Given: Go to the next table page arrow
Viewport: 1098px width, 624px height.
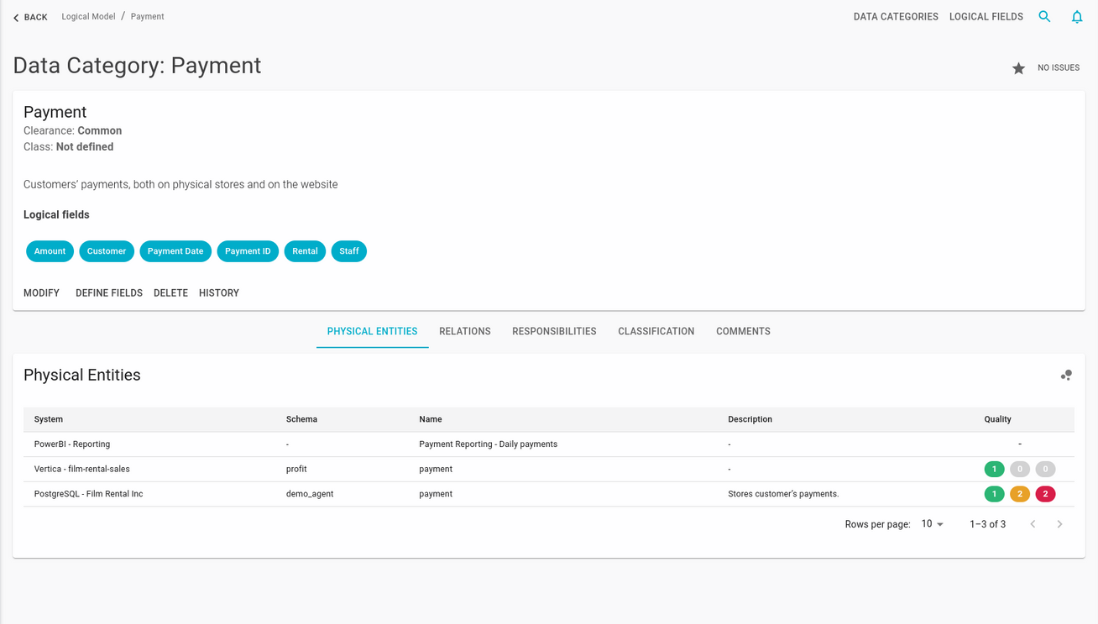Looking at the screenshot, I should tap(1059, 524).
